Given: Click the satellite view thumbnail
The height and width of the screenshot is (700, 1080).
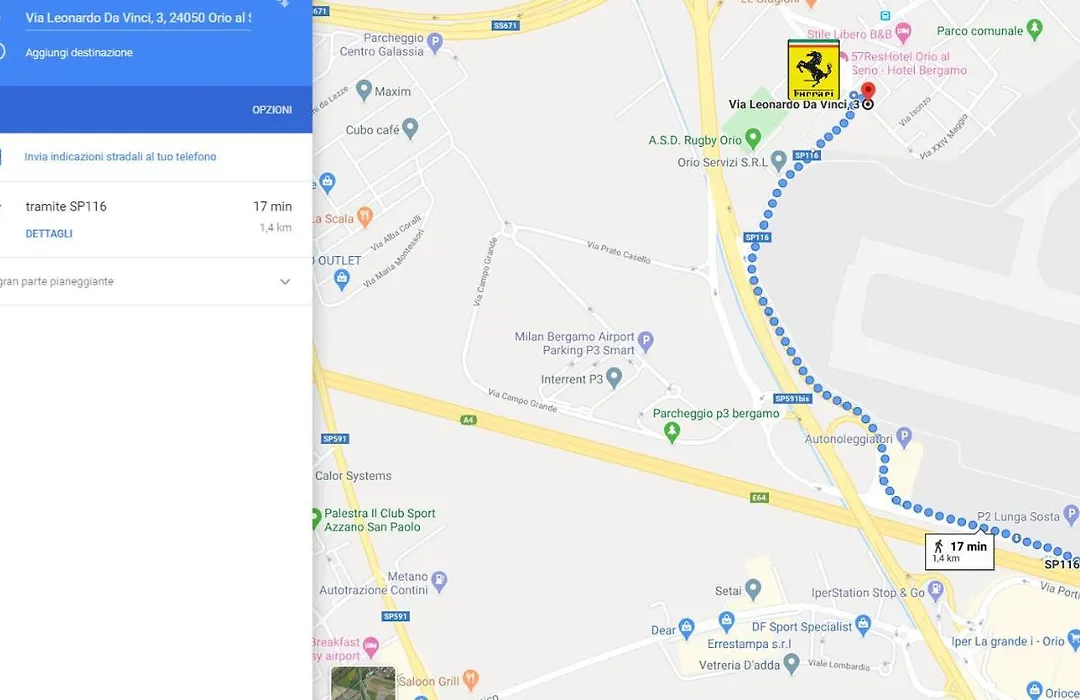Looking at the screenshot, I should pos(363,683).
